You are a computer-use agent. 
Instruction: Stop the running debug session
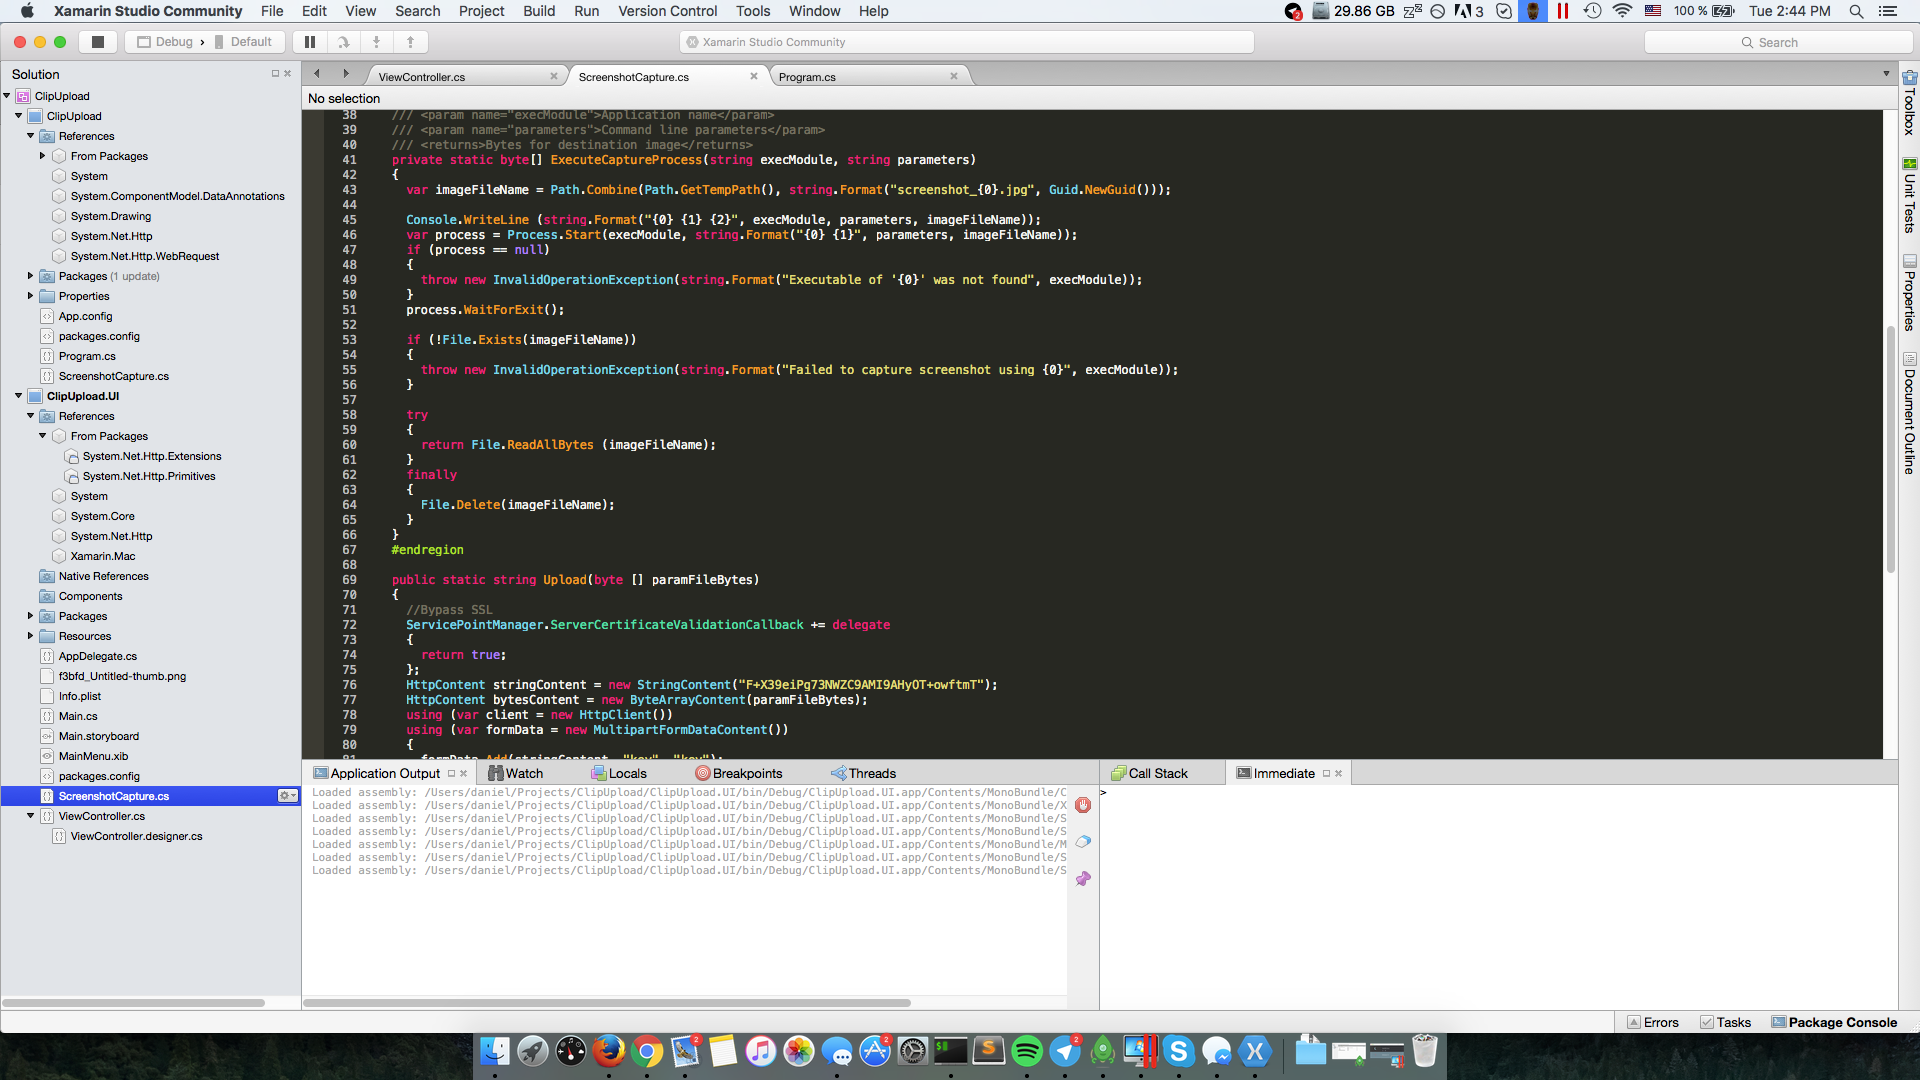(x=97, y=42)
